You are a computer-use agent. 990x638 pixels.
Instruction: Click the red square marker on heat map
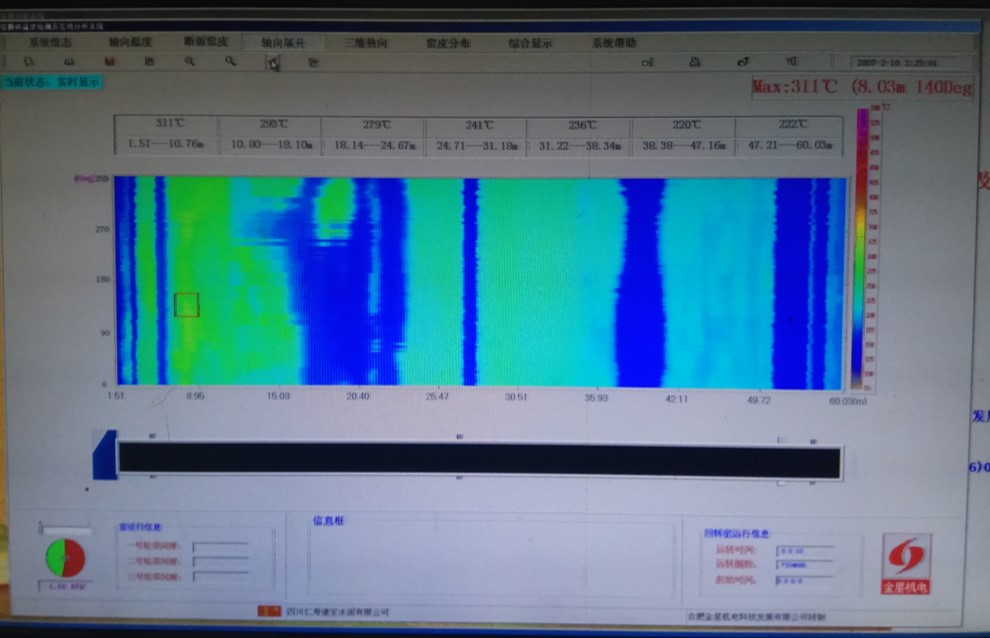(x=187, y=305)
